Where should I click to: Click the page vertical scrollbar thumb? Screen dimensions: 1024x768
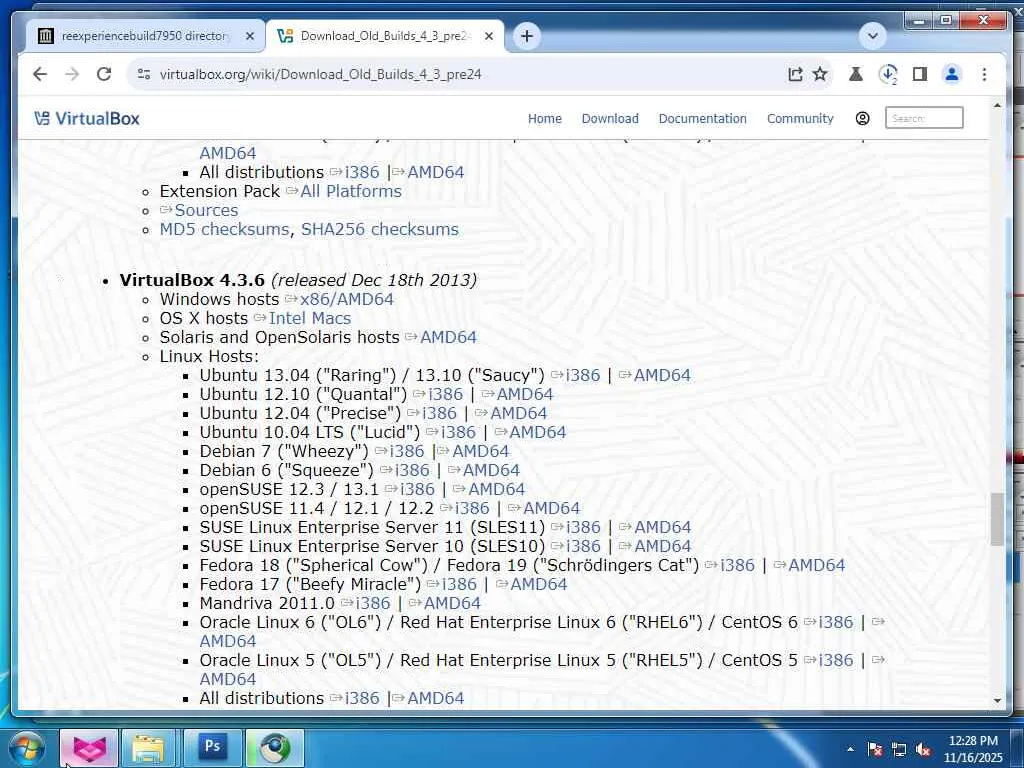(x=997, y=519)
